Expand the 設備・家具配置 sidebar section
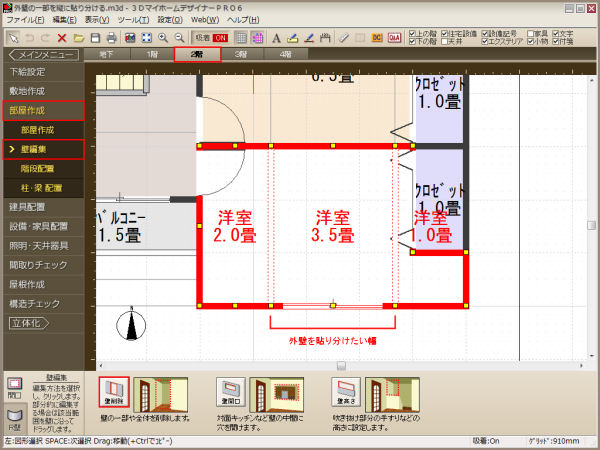Viewport: 600px width, 450px height. [x=40, y=226]
